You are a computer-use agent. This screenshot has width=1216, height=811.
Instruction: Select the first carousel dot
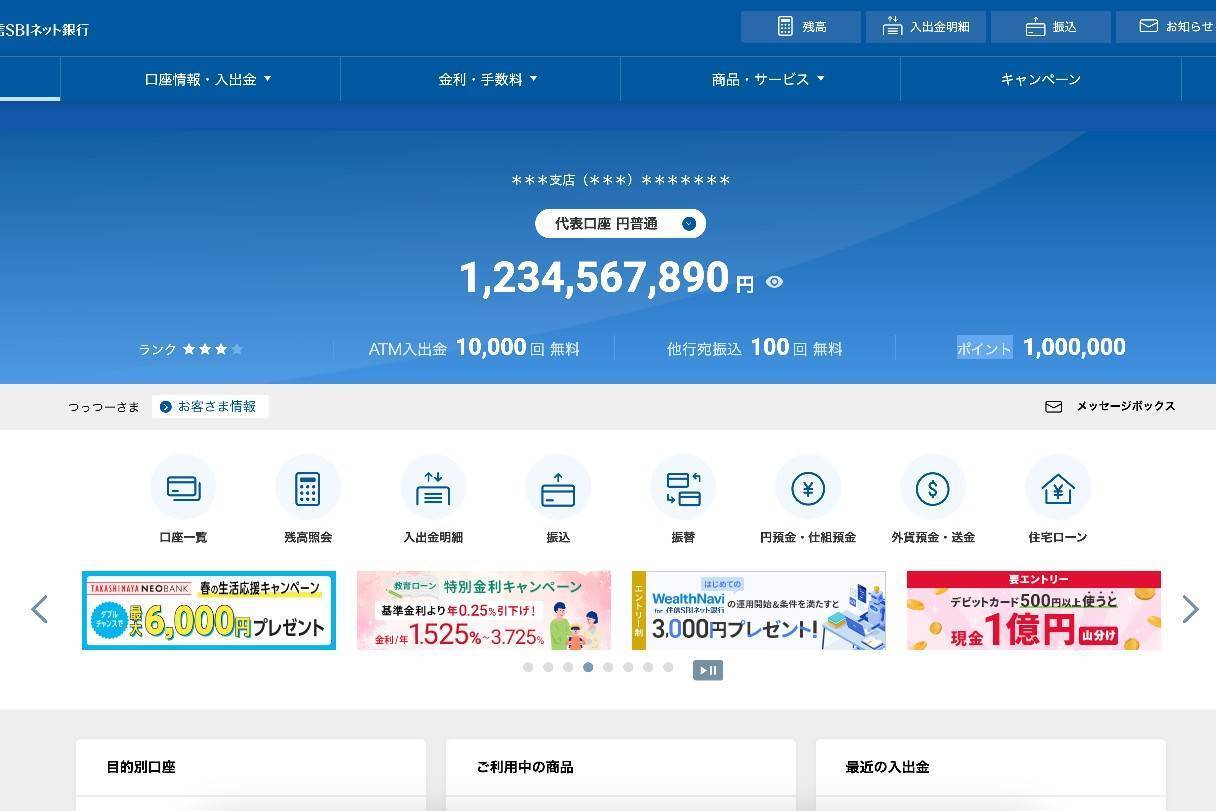tap(528, 667)
